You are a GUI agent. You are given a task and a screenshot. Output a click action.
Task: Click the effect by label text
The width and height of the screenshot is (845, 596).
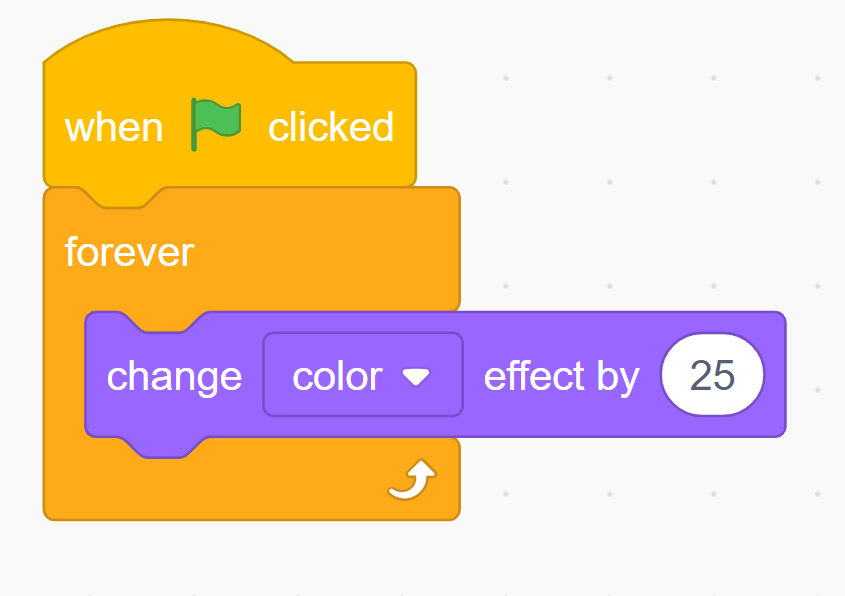point(561,375)
